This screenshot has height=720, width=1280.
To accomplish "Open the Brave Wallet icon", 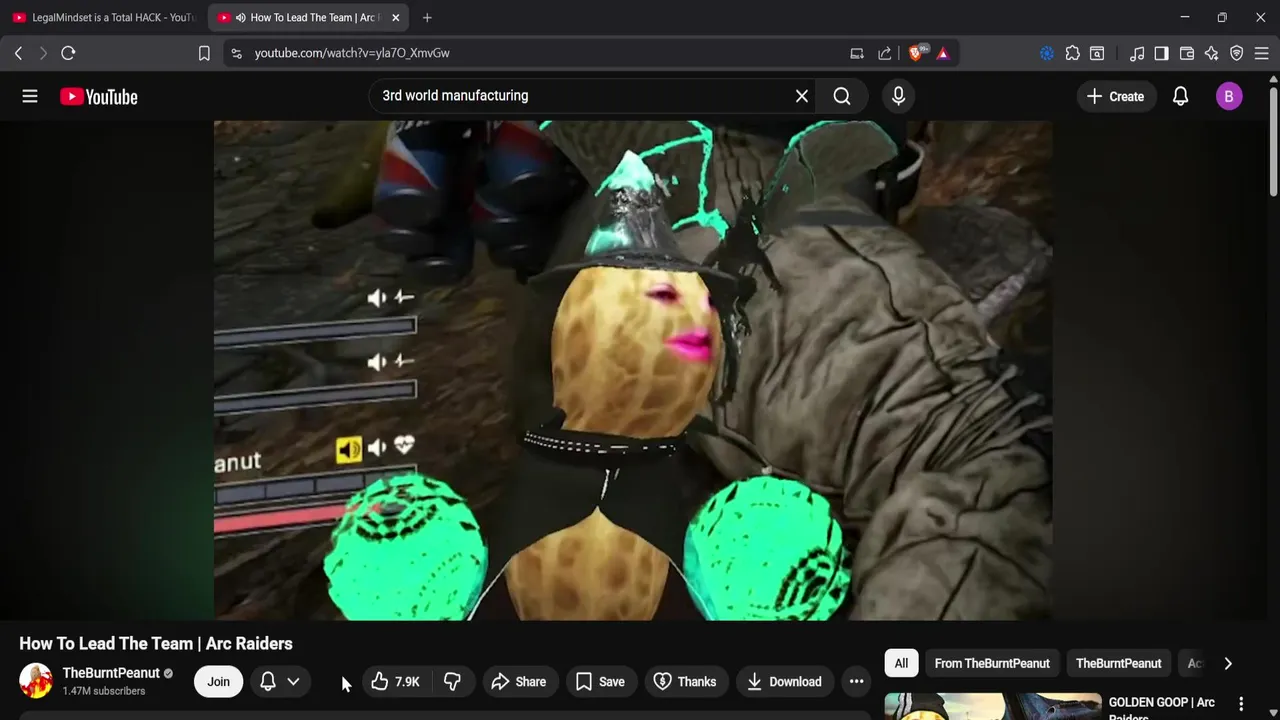I will [1187, 53].
